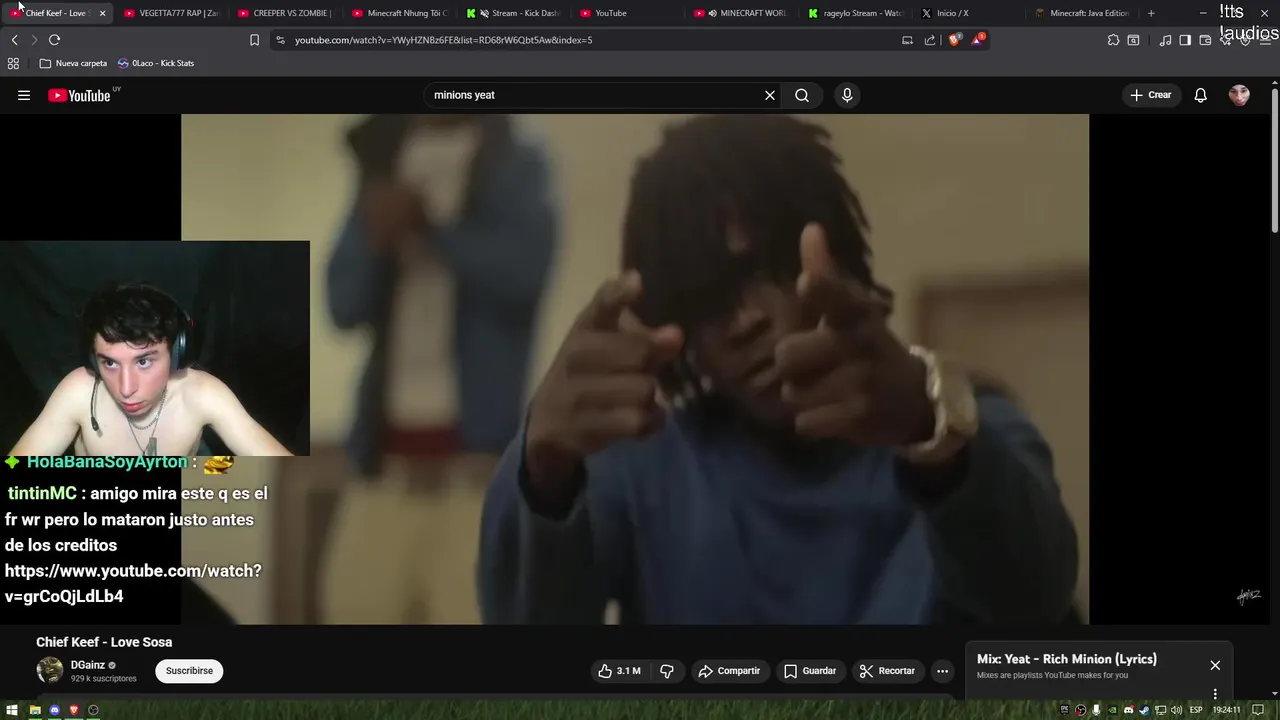
Task: Open the Windows Start menu
Action: pos(13,710)
